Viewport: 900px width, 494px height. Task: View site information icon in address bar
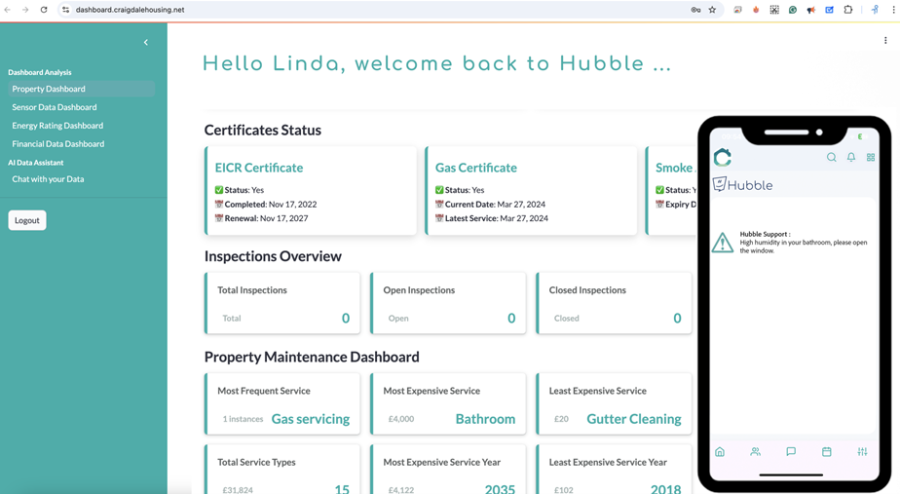click(x=66, y=10)
